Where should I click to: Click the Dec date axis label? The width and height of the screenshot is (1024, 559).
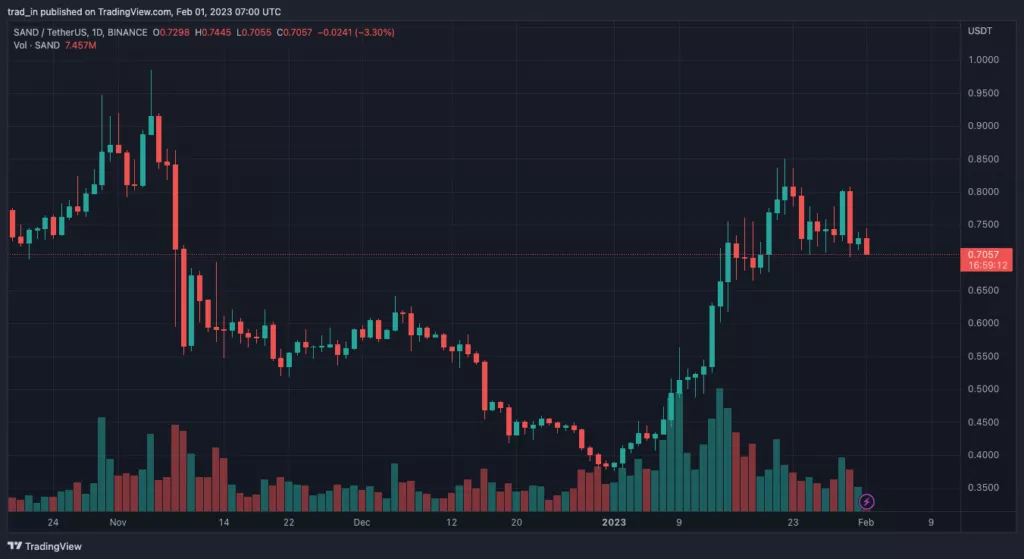pos(361,522)
